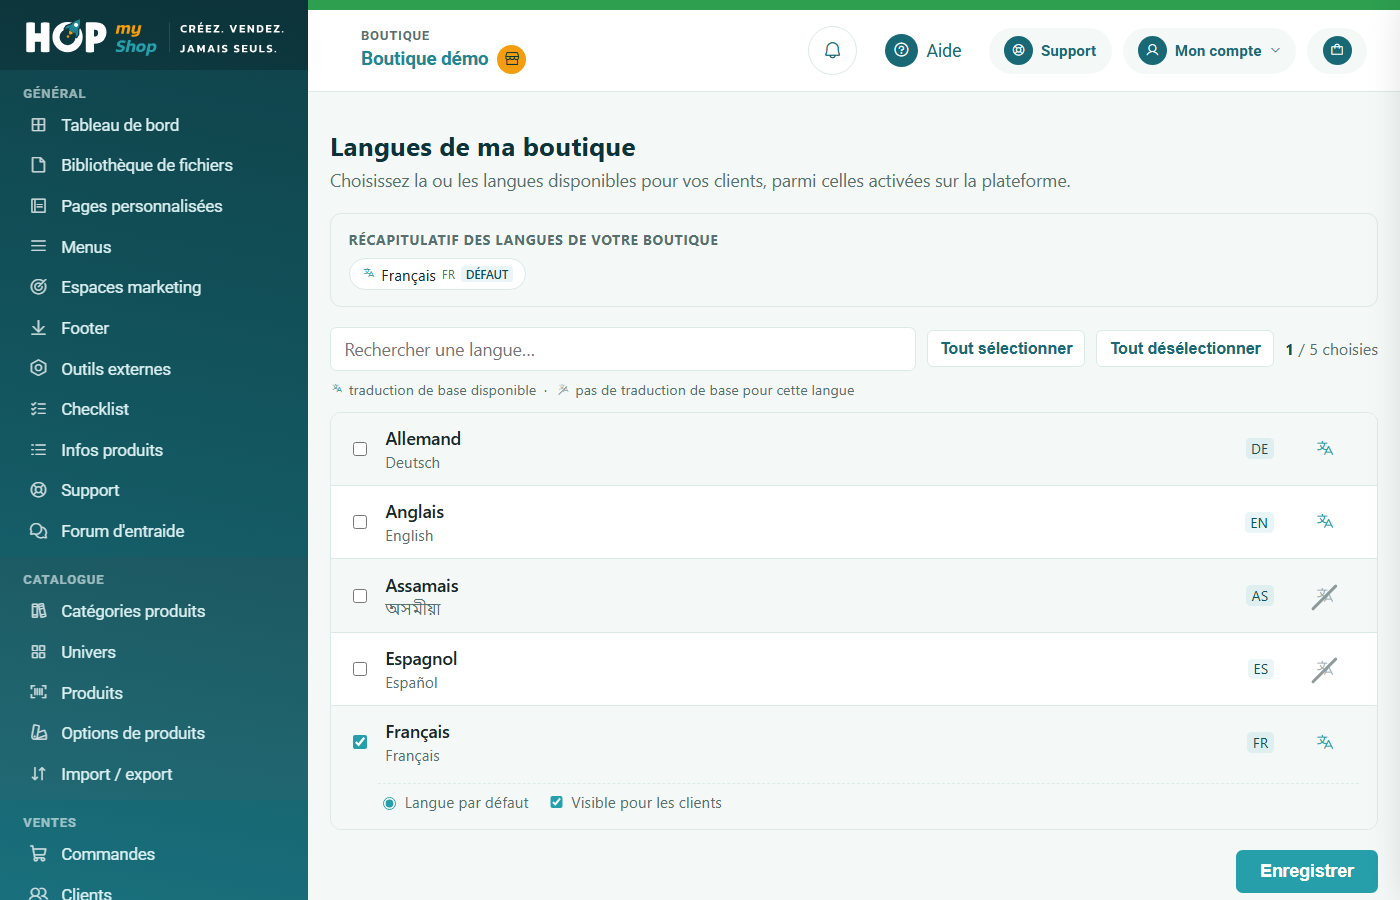Screen dimensions: 1400x900
Task: Click translation icon in Allemand row
Action: click(1325, 449)
